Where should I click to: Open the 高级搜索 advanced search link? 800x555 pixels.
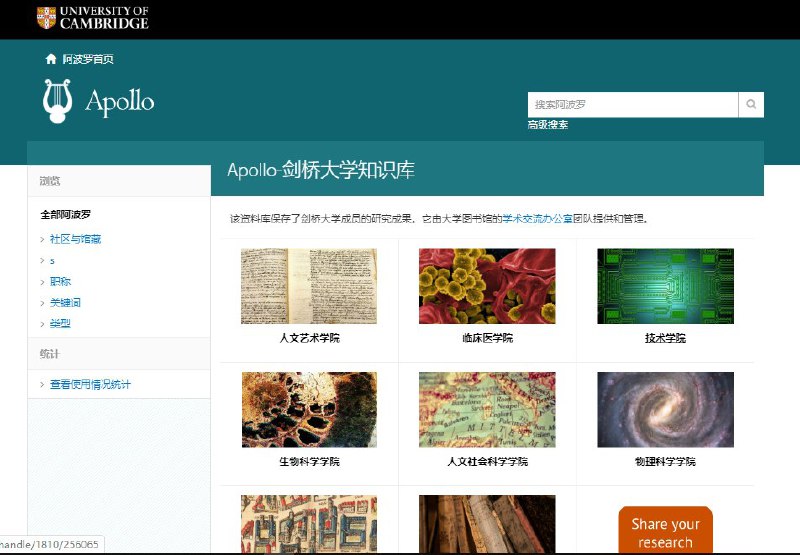pyautogui.click(x=548, y=124)
